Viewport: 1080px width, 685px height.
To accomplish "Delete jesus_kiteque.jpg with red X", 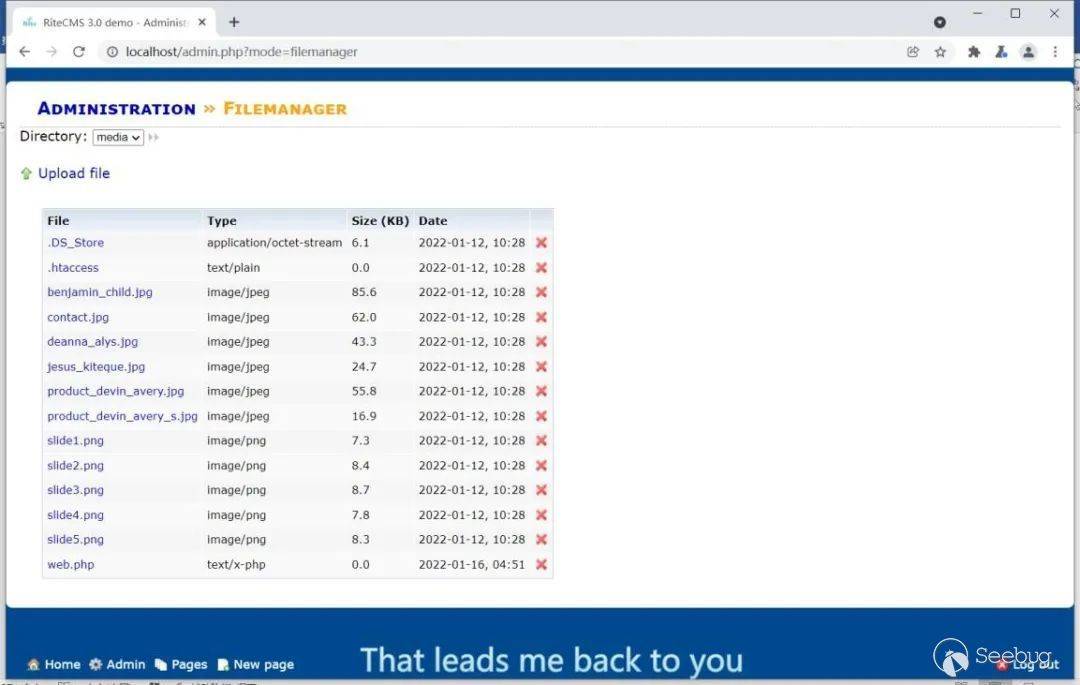I will (x=541, y=366).
